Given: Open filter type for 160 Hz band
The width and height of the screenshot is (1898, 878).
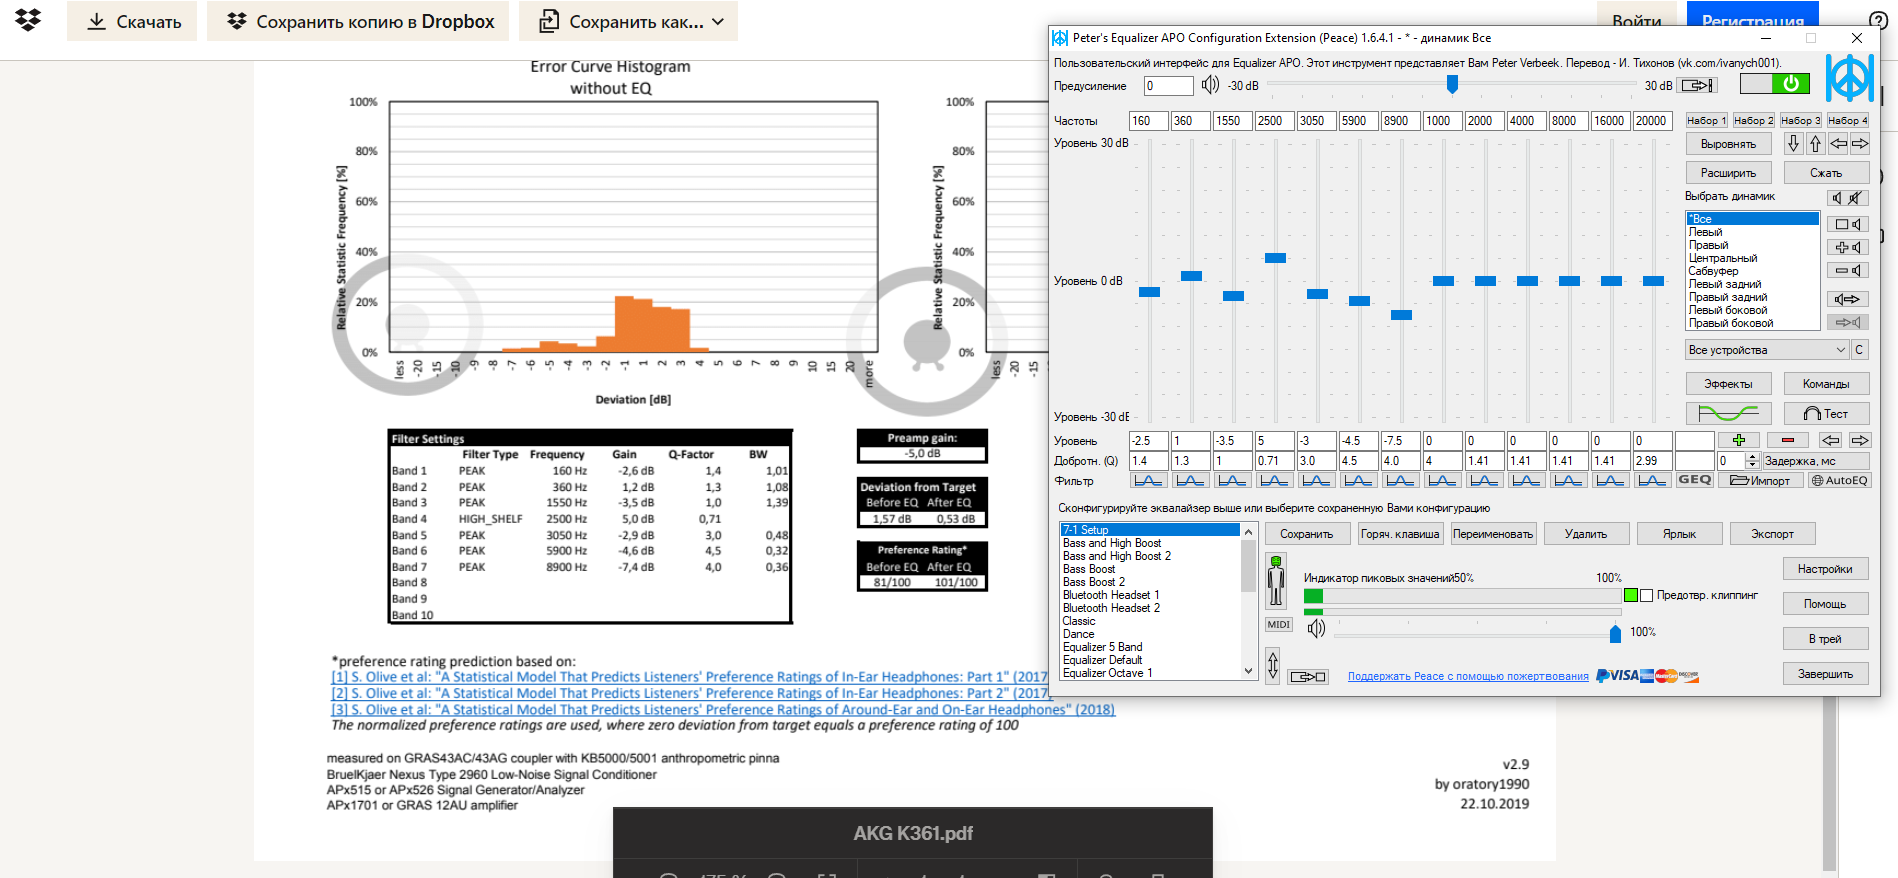Looking at the screenshot, I should (1148, 481).
